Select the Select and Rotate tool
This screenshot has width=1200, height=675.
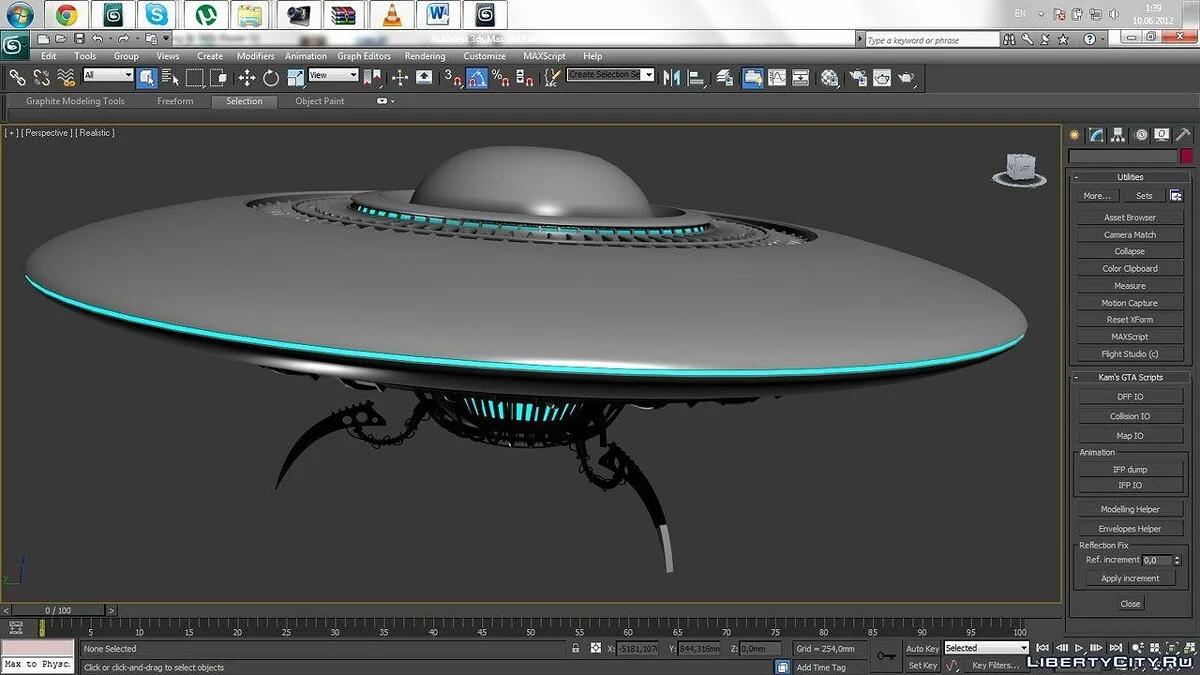(271, 77)
